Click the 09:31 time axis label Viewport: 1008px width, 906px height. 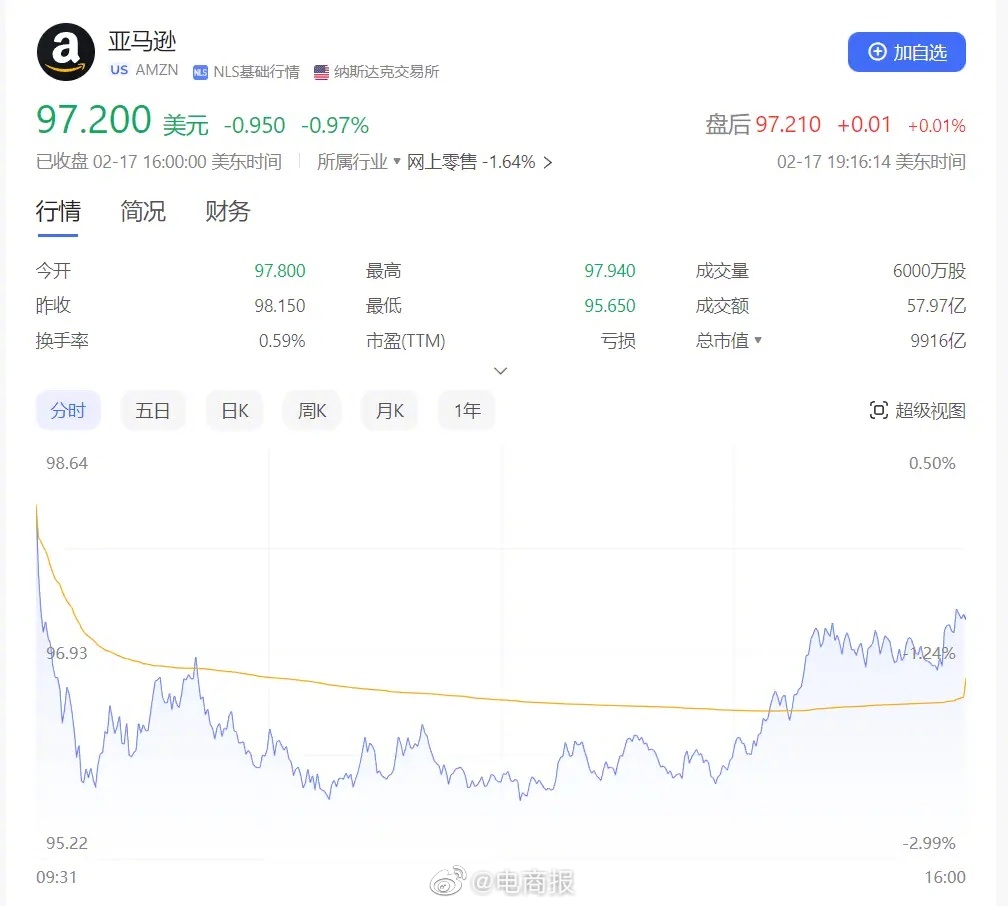tap(57, 877)
